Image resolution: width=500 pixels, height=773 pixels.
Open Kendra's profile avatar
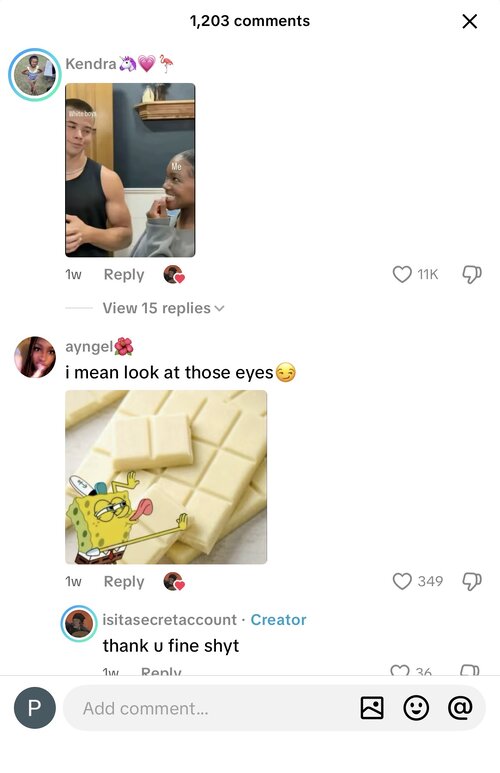(35, 74)
